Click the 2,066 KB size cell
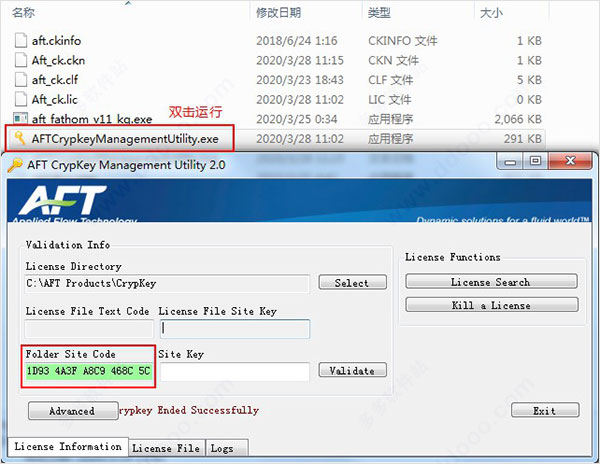600x464 pixels. point(518,119)
